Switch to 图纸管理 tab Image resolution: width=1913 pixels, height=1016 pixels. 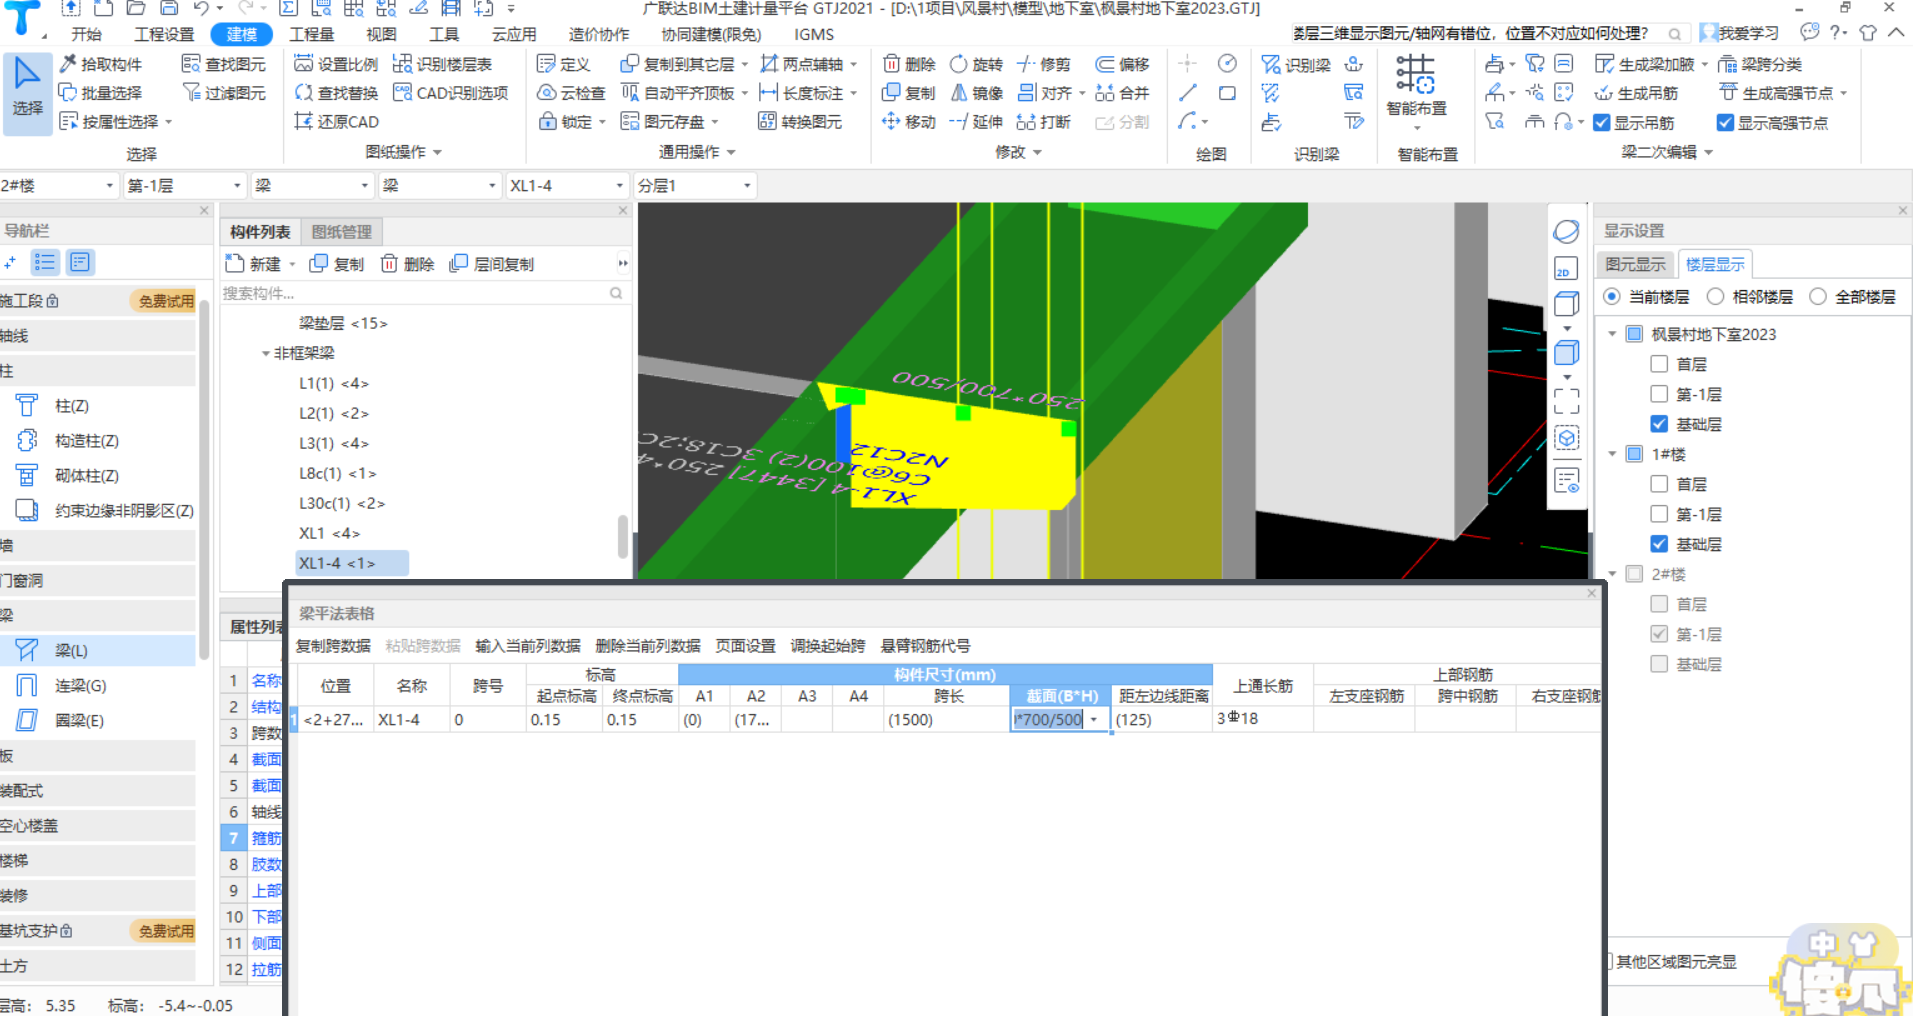(341, 232)
